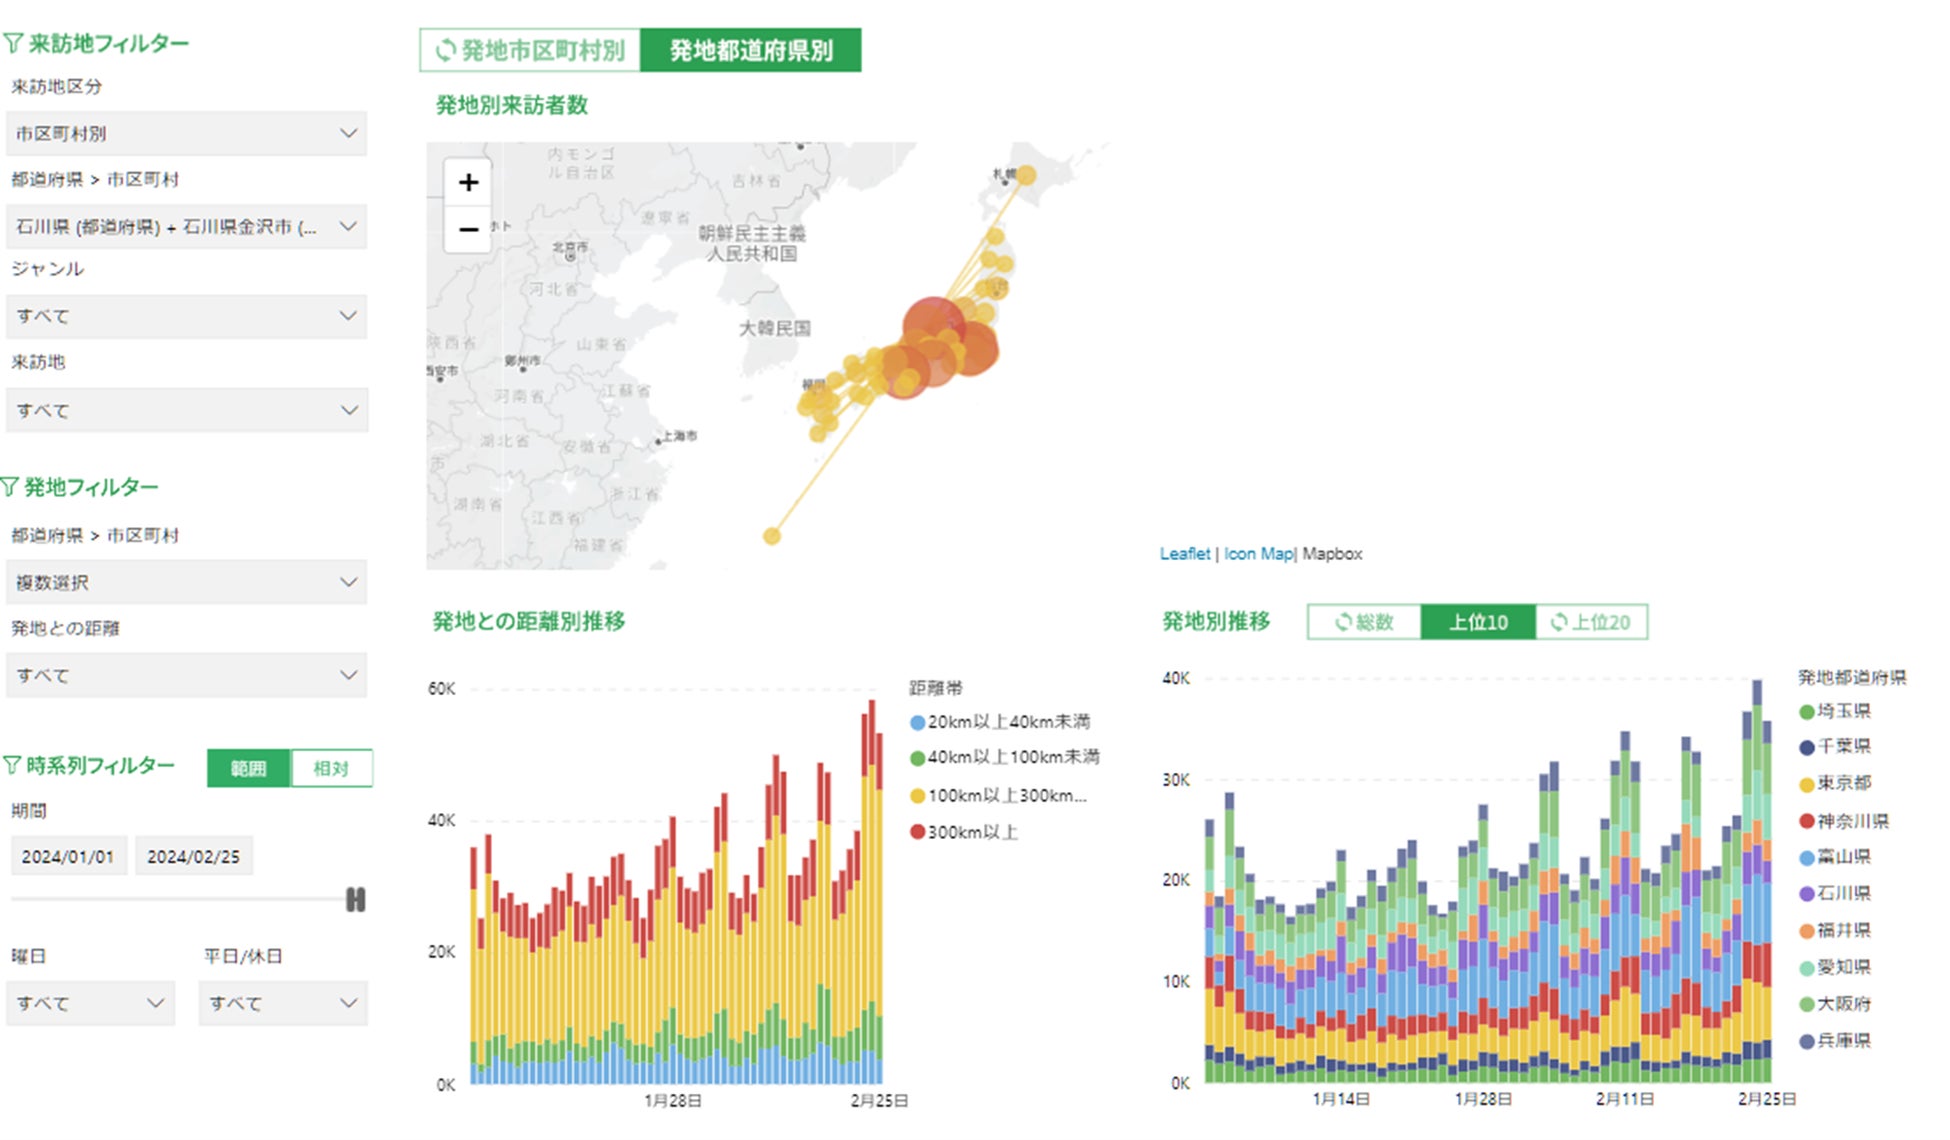Switch chart to 上位20 view
This screenshot has width=1950, height=1140.
click(x=1591, y=622)
